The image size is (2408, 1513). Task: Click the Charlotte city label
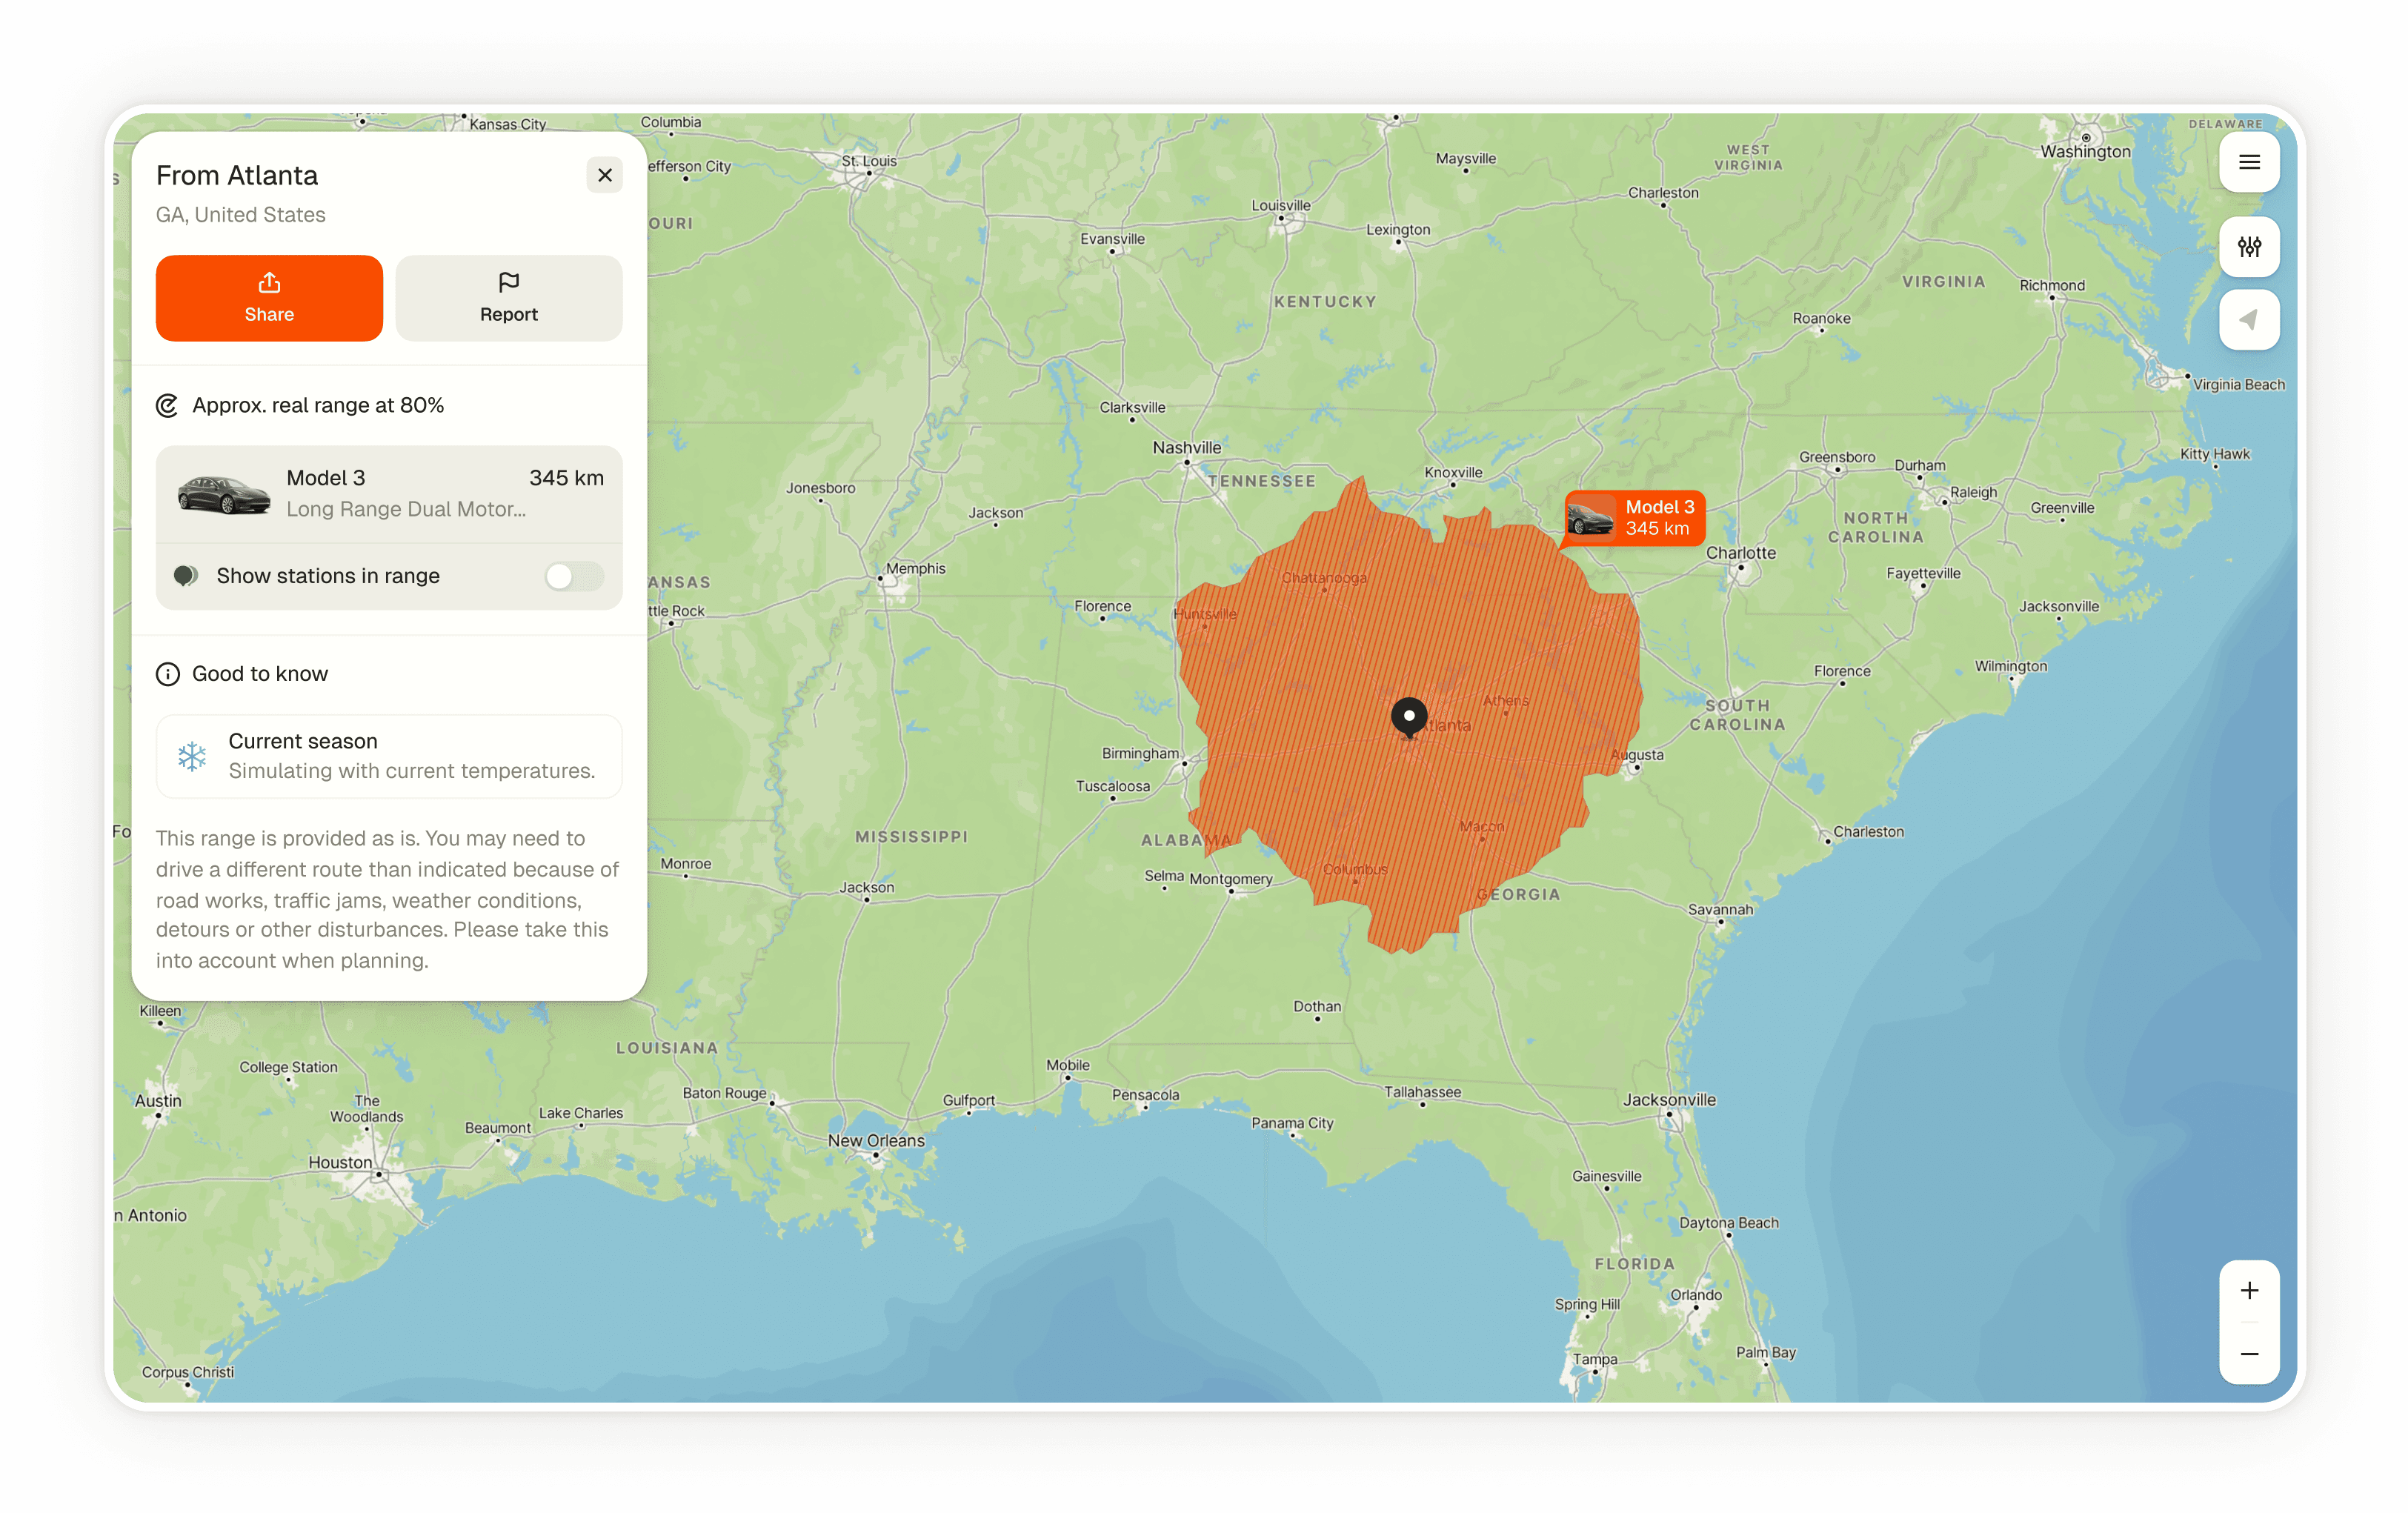(1741, 553)
